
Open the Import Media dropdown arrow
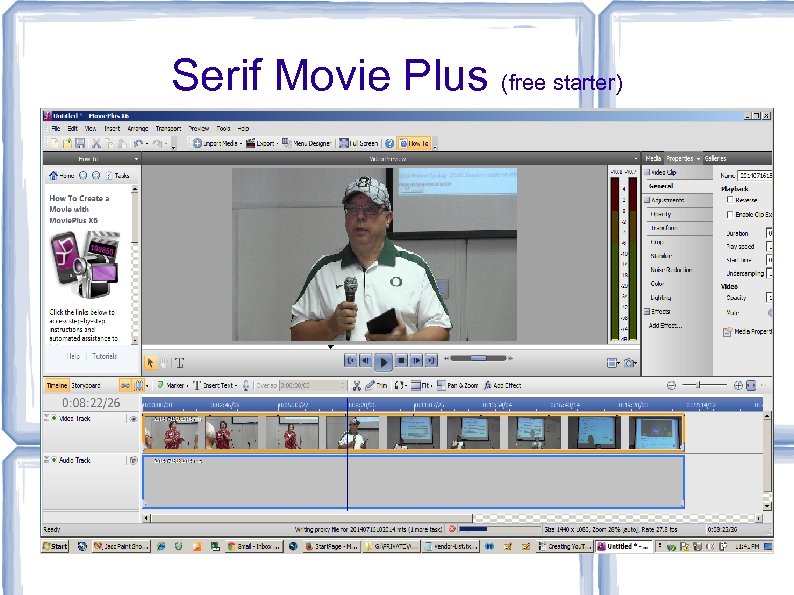(x=241, y=144)
